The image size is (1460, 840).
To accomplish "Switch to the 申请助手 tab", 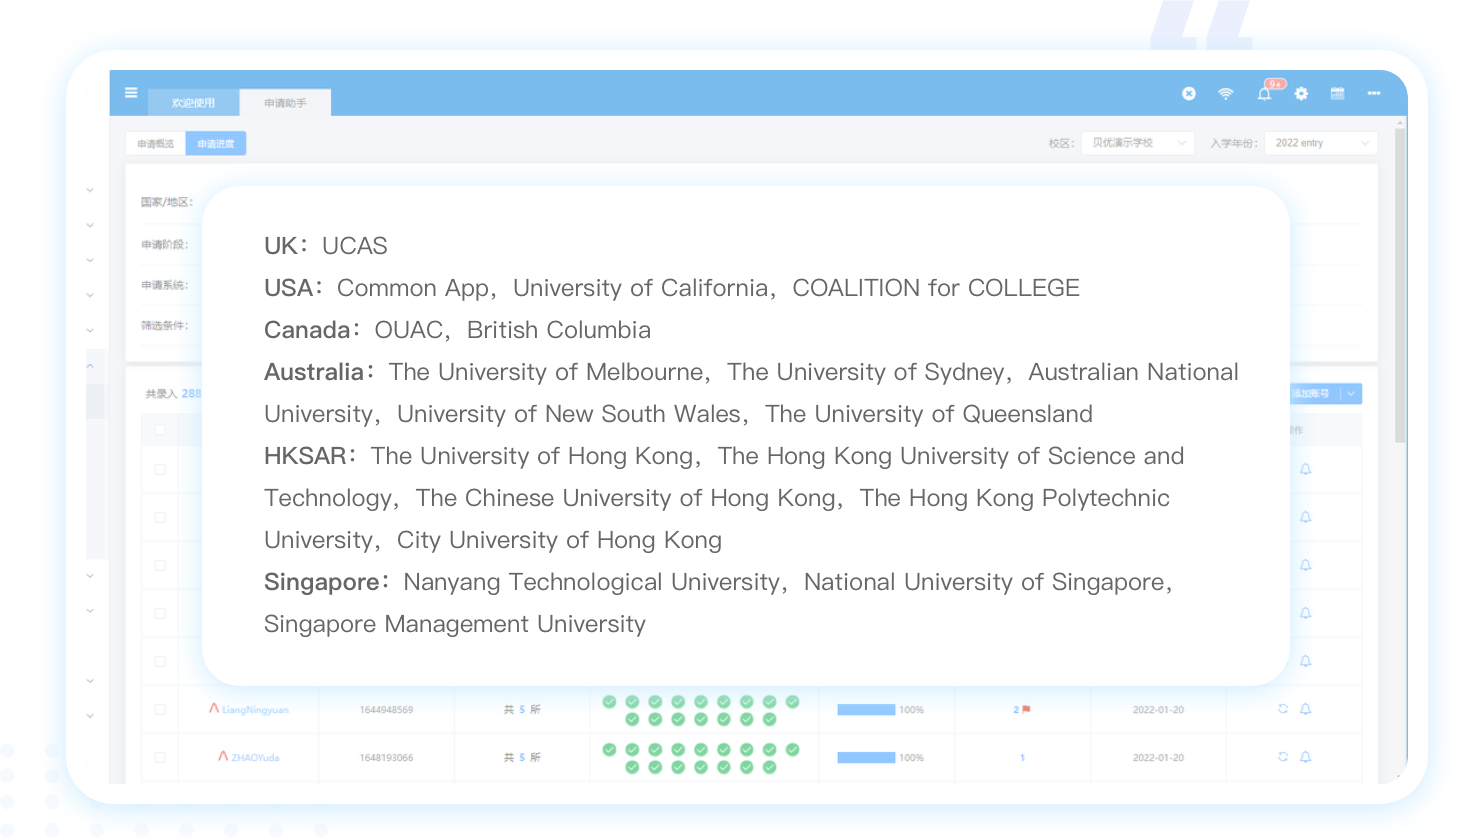I will [x=285, y=103].
